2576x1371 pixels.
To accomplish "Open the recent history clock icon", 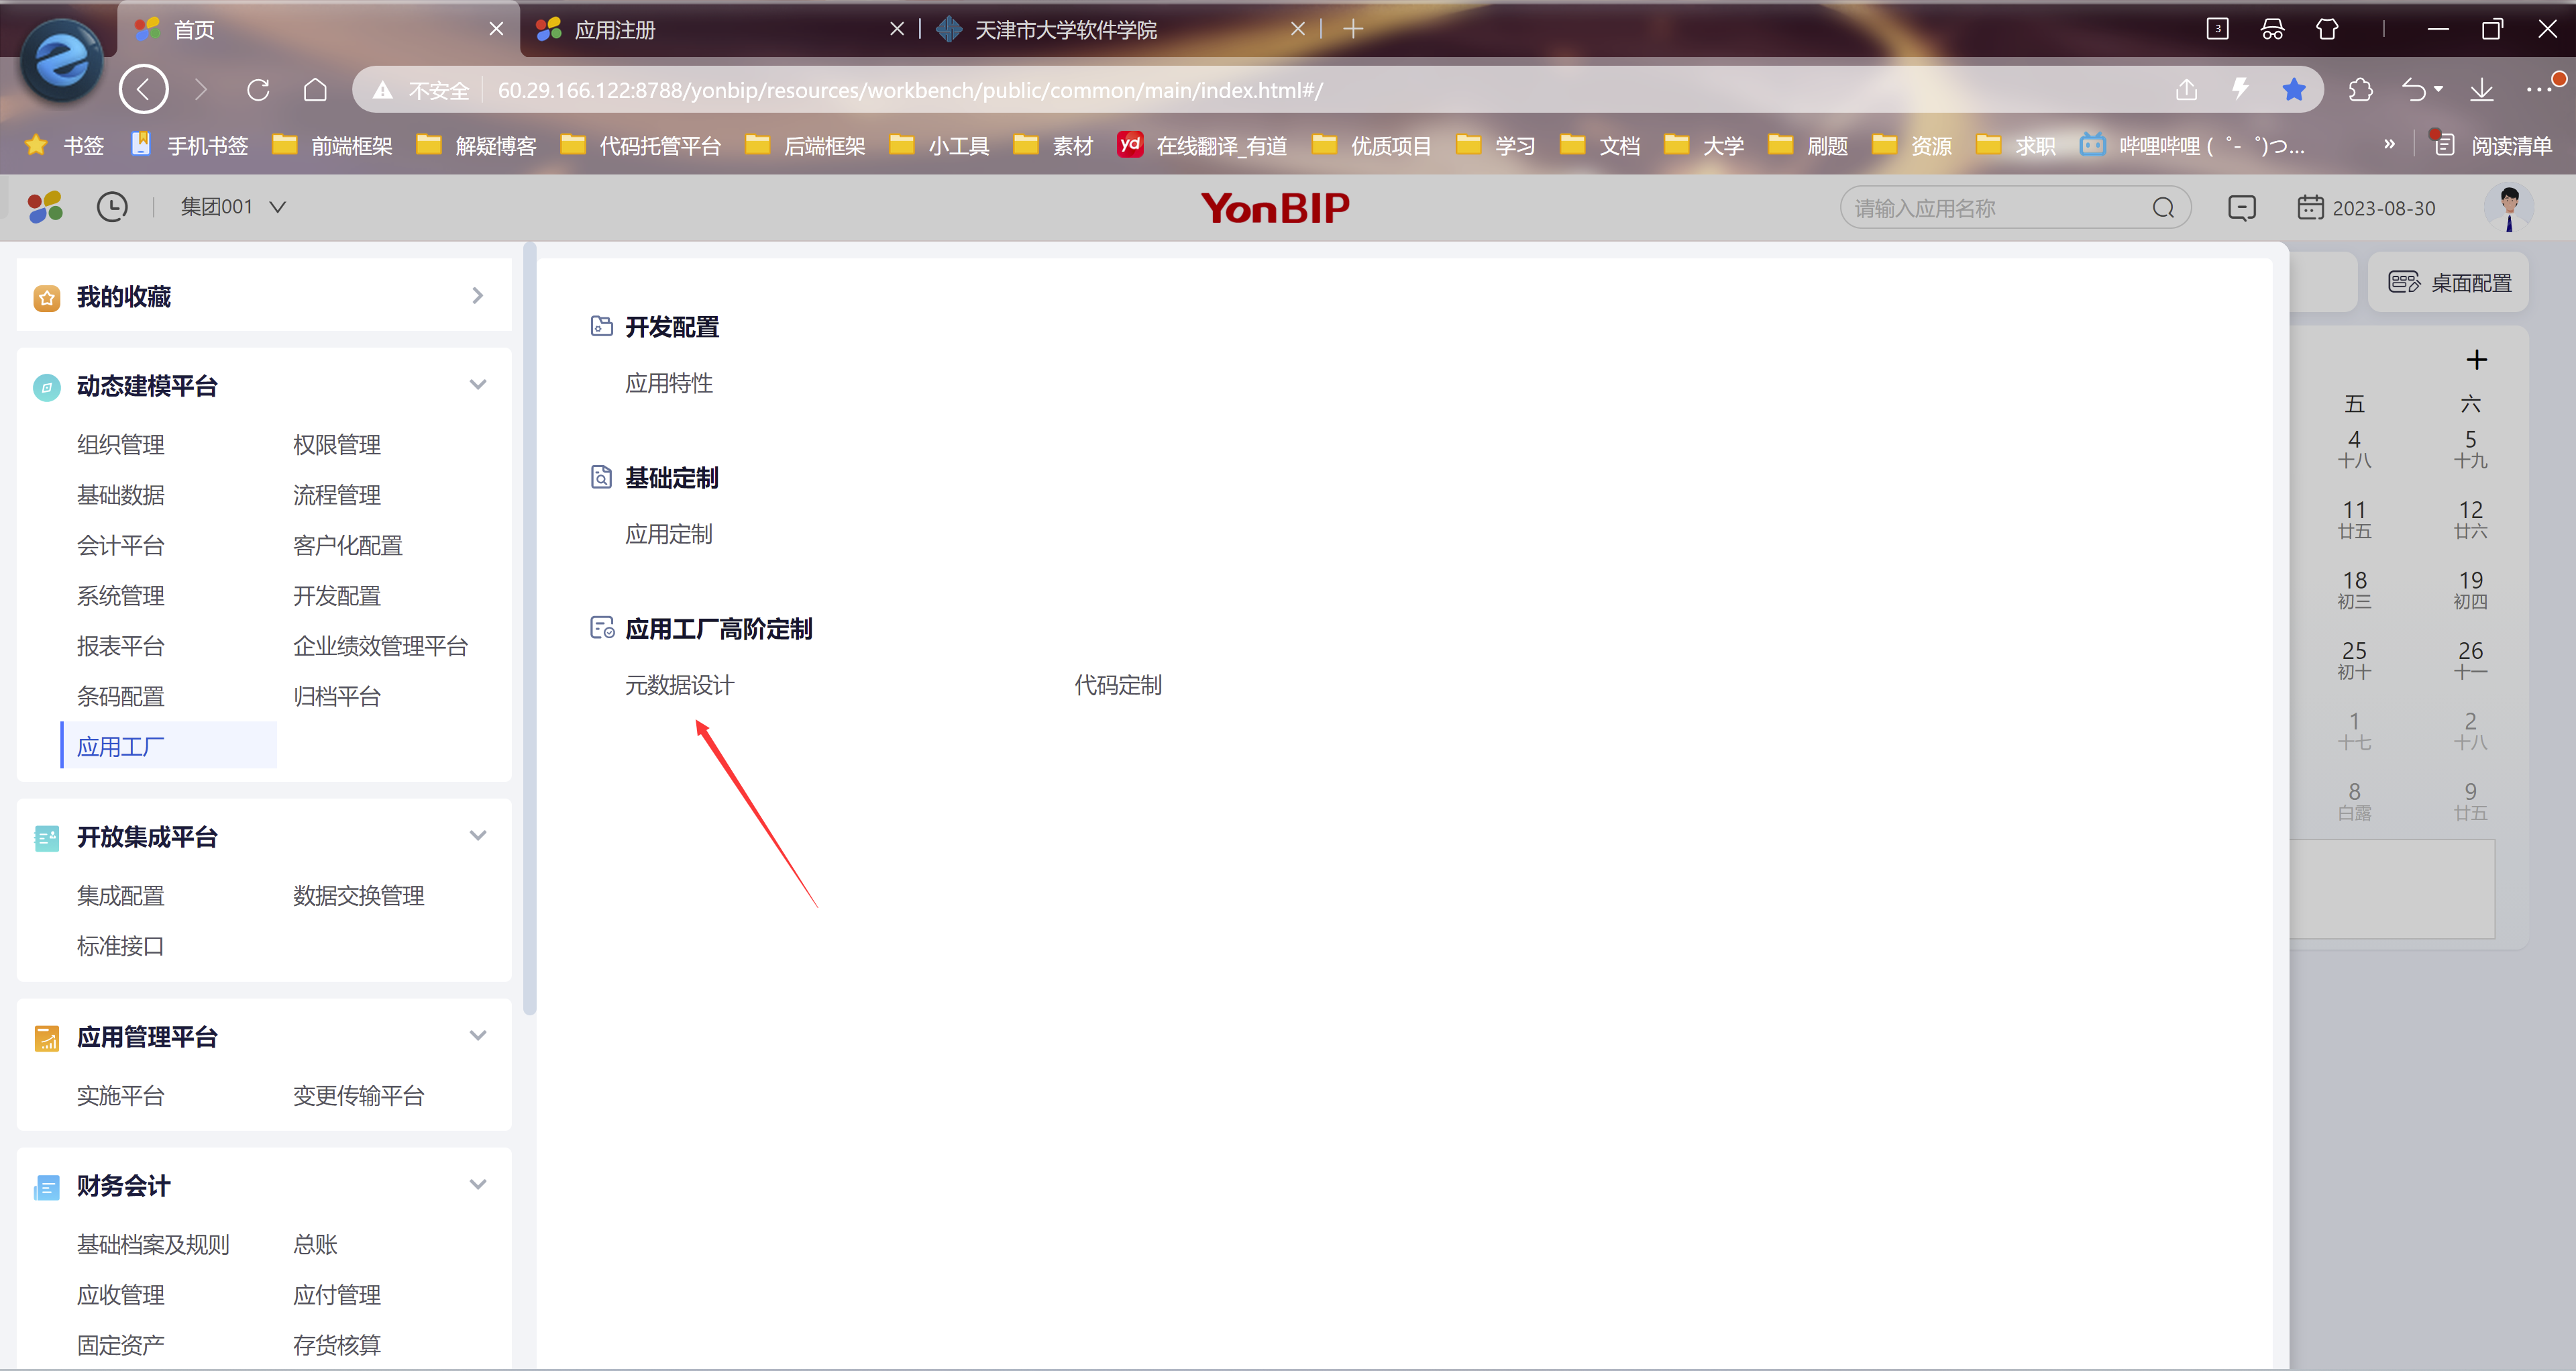I will pyautogui.click(x=112, y=207).
